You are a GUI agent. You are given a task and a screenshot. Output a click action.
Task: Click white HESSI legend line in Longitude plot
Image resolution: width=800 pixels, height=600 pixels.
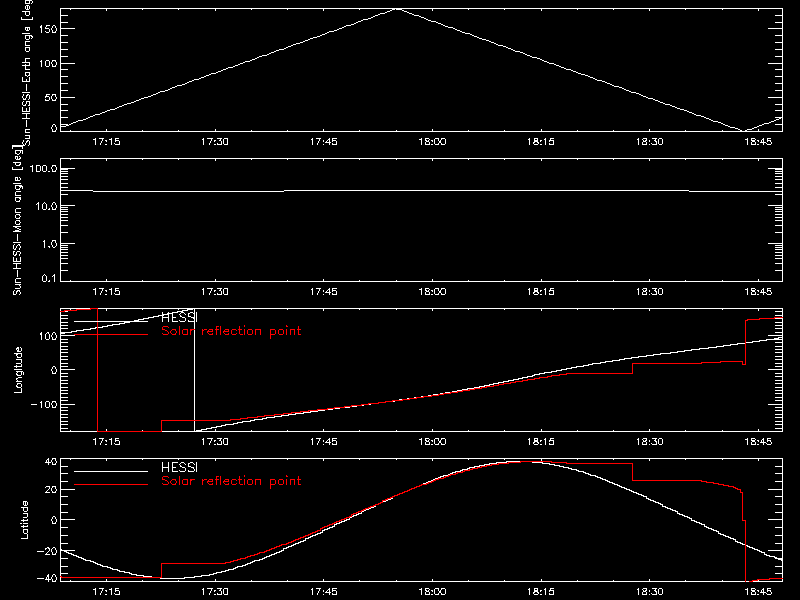click(111, 321)
